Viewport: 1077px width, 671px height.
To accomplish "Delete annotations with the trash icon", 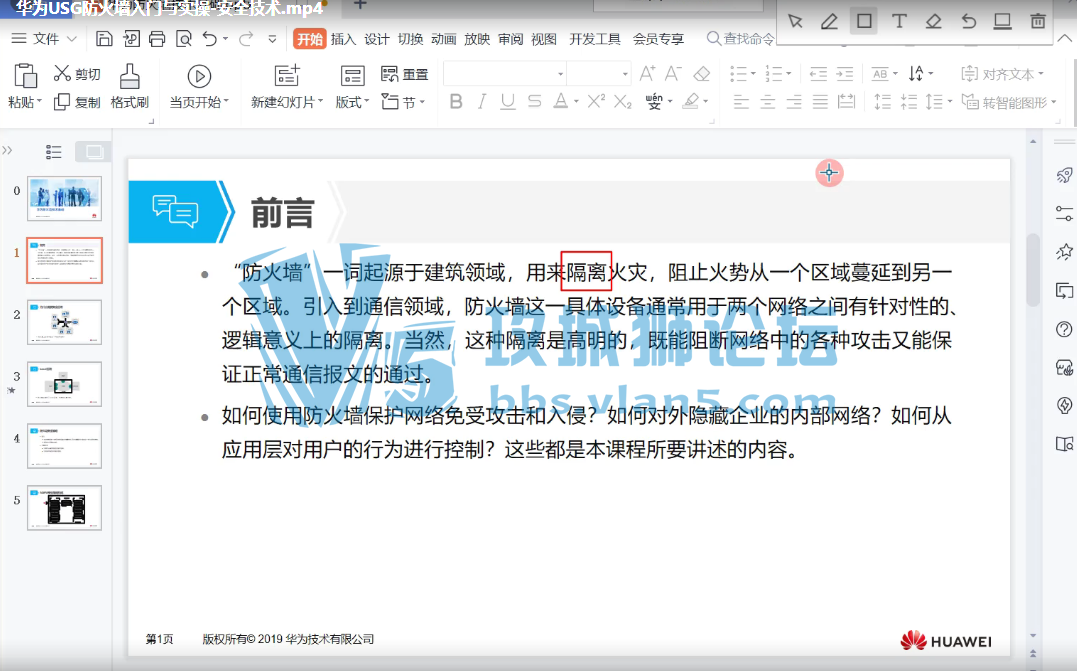I will [1038, 21].
